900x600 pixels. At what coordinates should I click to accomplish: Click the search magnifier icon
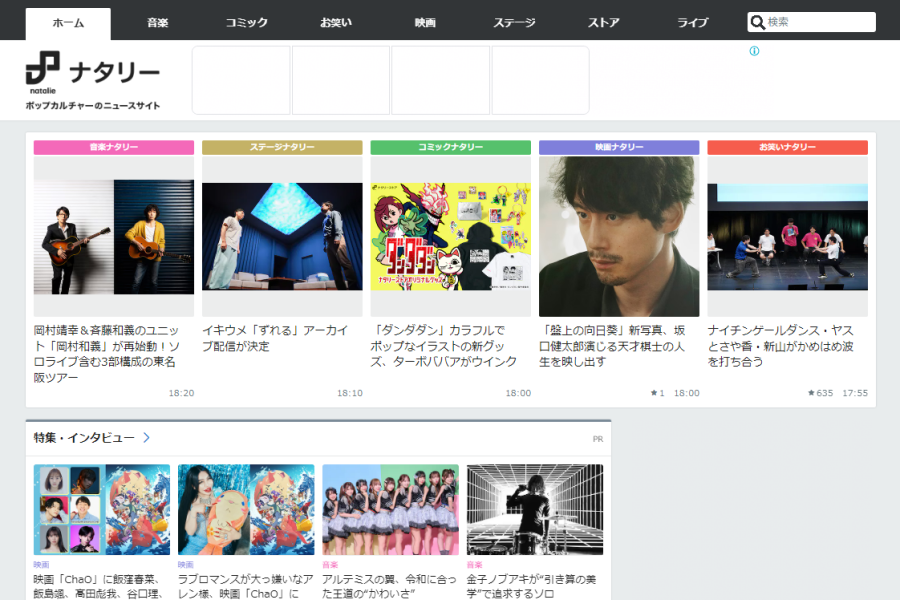(758, 22)
